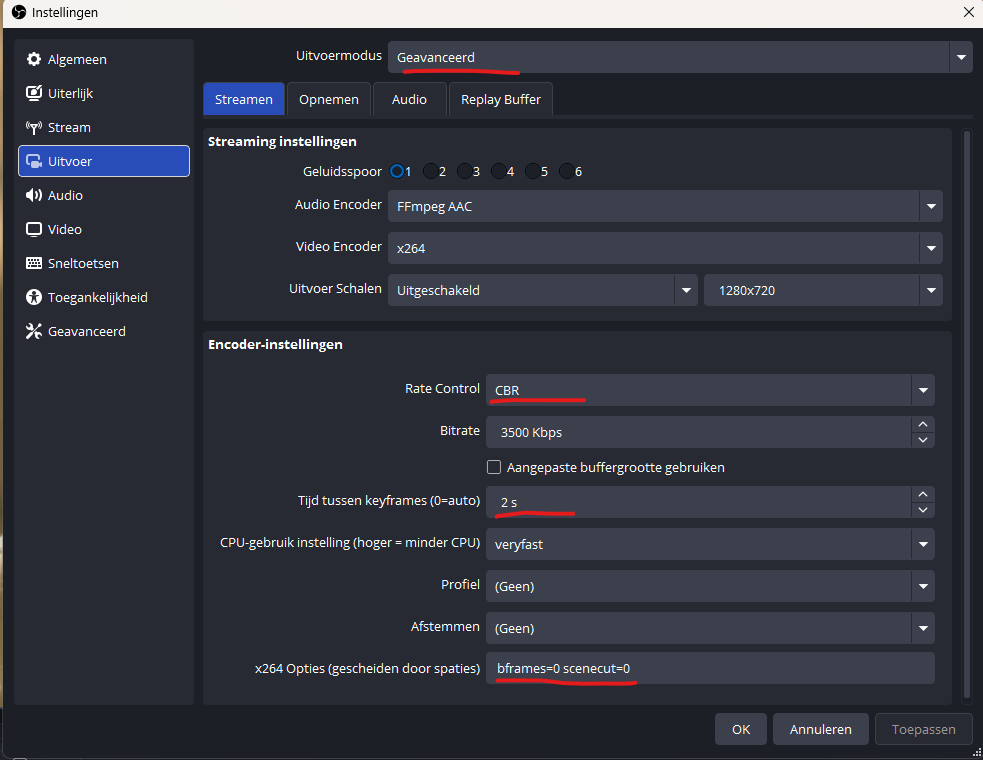Screen dimensions: 983x760
Task: Open the Toegankelijkheid accessibility icon
Action: [34, 298]
